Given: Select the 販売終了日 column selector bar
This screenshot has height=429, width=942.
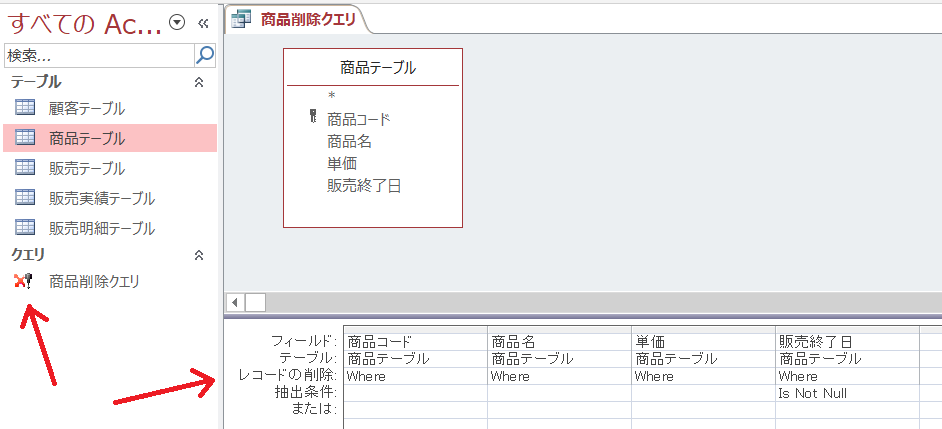Looking at the screenshot, I should (x=848, y=330).
